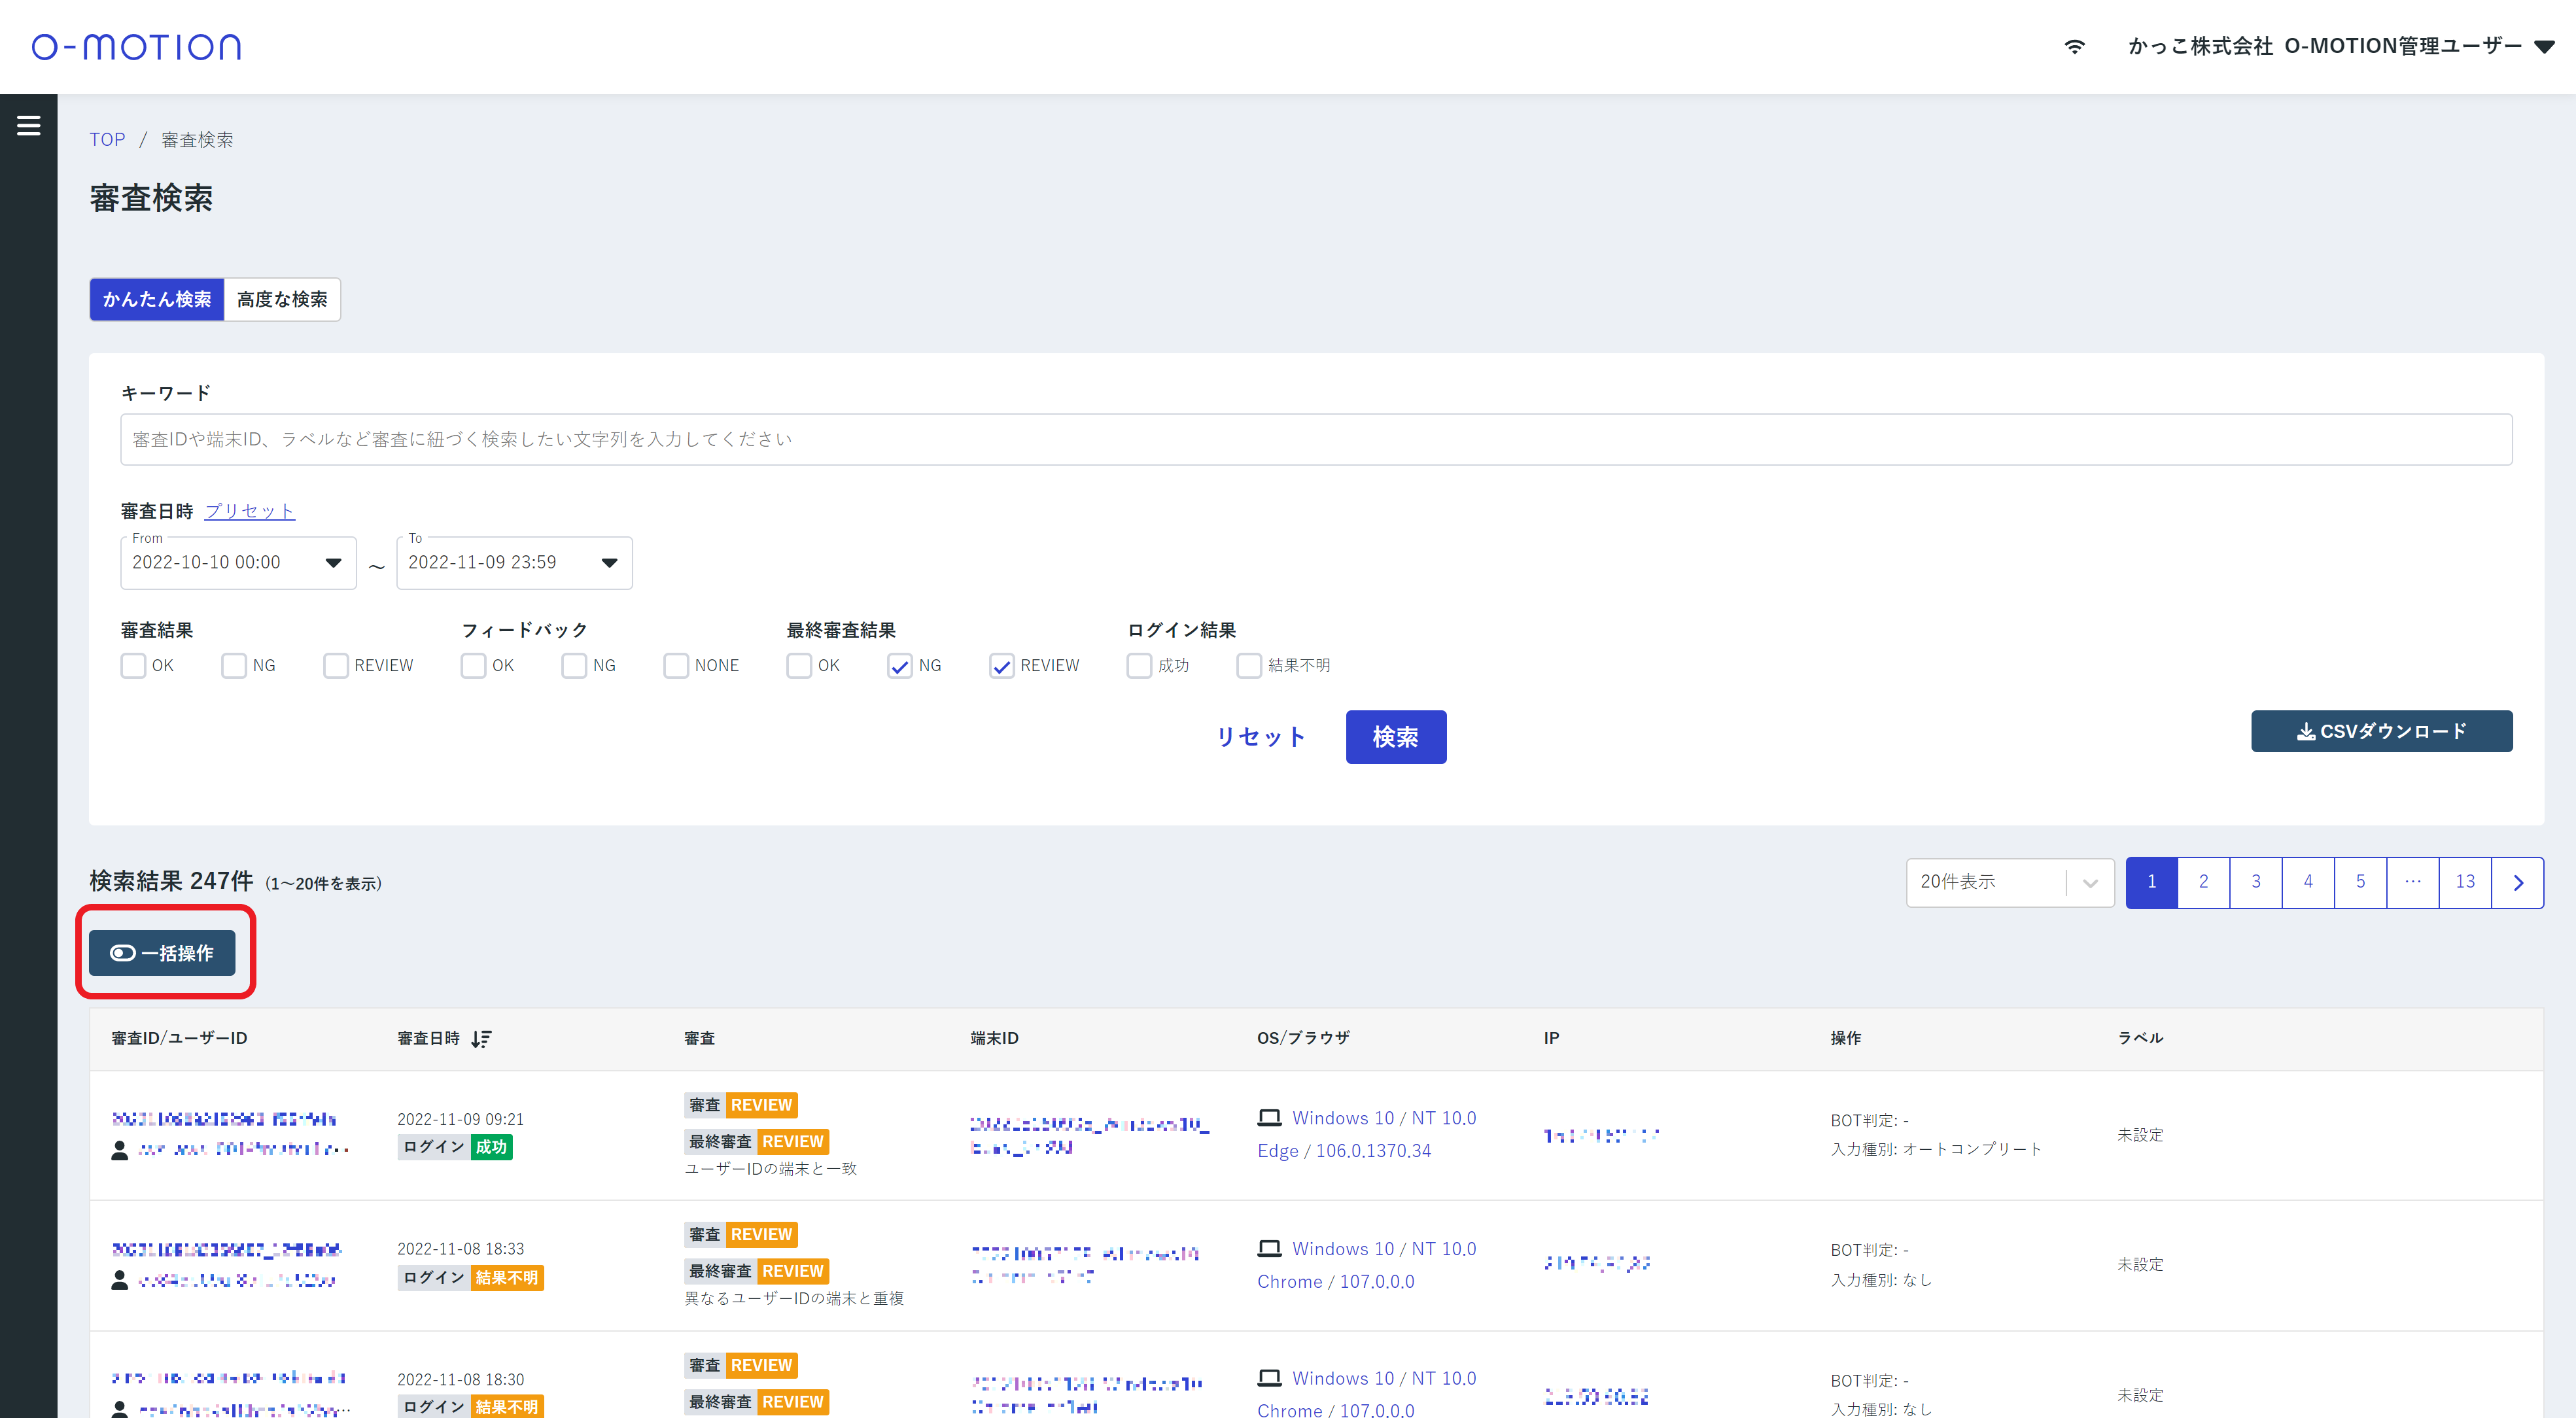
Task: Open the From date dropdown
Action: pos(333,563)
